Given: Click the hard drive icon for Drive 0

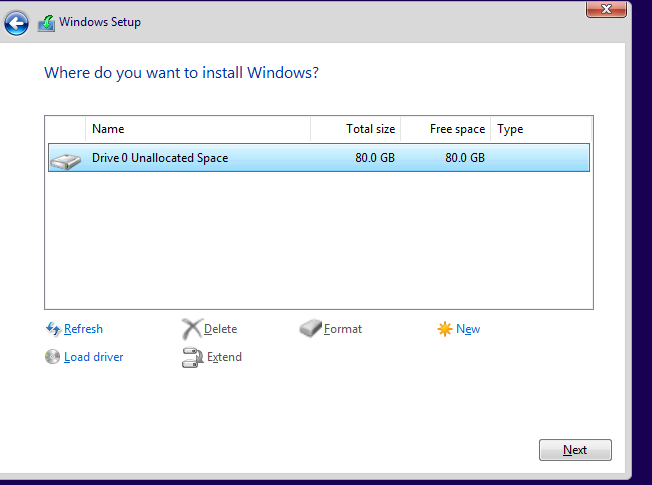Looking at the screenshot, I should [65, 161].
